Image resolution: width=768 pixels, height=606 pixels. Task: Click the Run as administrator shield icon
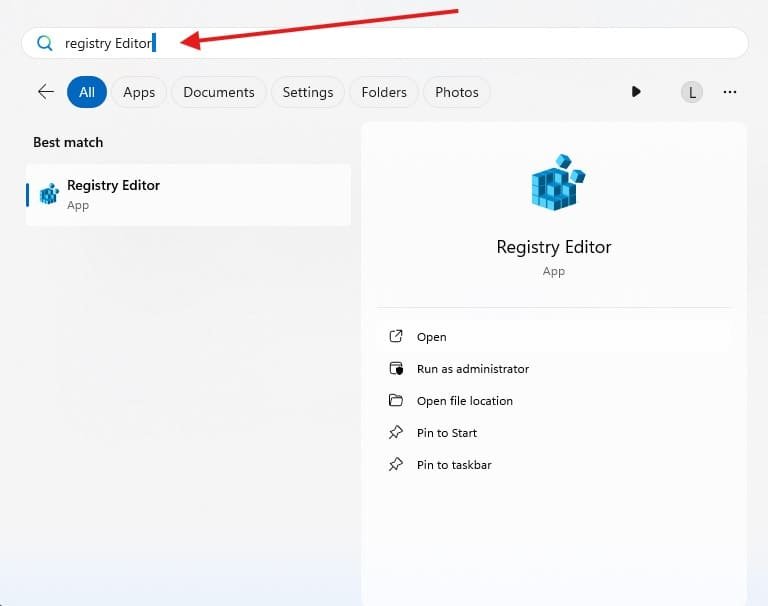[x=396, y=368]
